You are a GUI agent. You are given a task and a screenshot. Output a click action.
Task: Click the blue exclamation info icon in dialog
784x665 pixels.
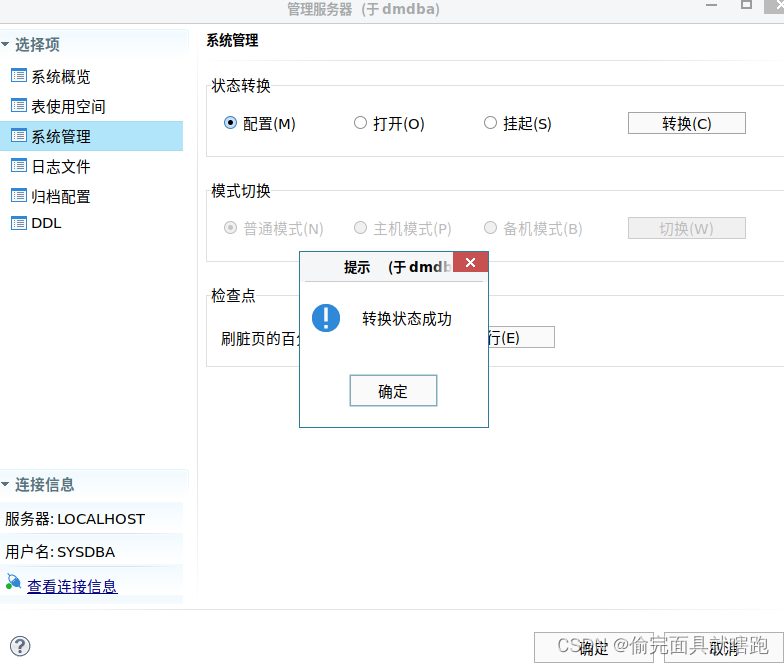(x=326, y=318)
